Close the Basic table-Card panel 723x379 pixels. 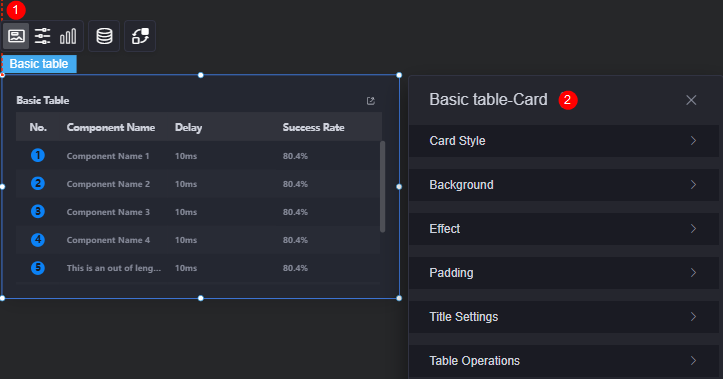tap(691, 100)
